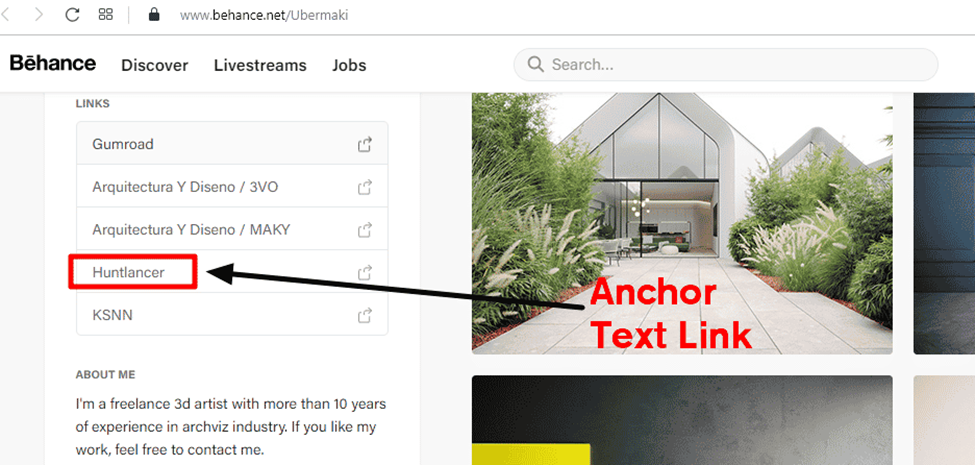Screen dimensions: 975x465
Task: Click the external link icon beside Gumroad
Action: click(364, 144)
